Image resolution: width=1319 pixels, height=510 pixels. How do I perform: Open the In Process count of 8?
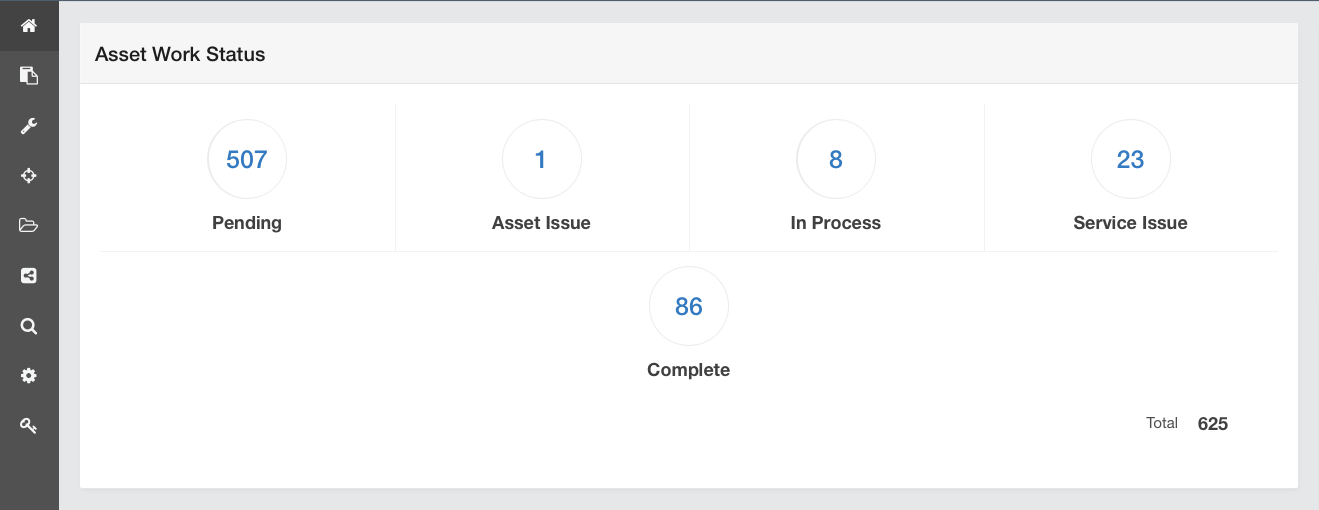pos(836,159)
